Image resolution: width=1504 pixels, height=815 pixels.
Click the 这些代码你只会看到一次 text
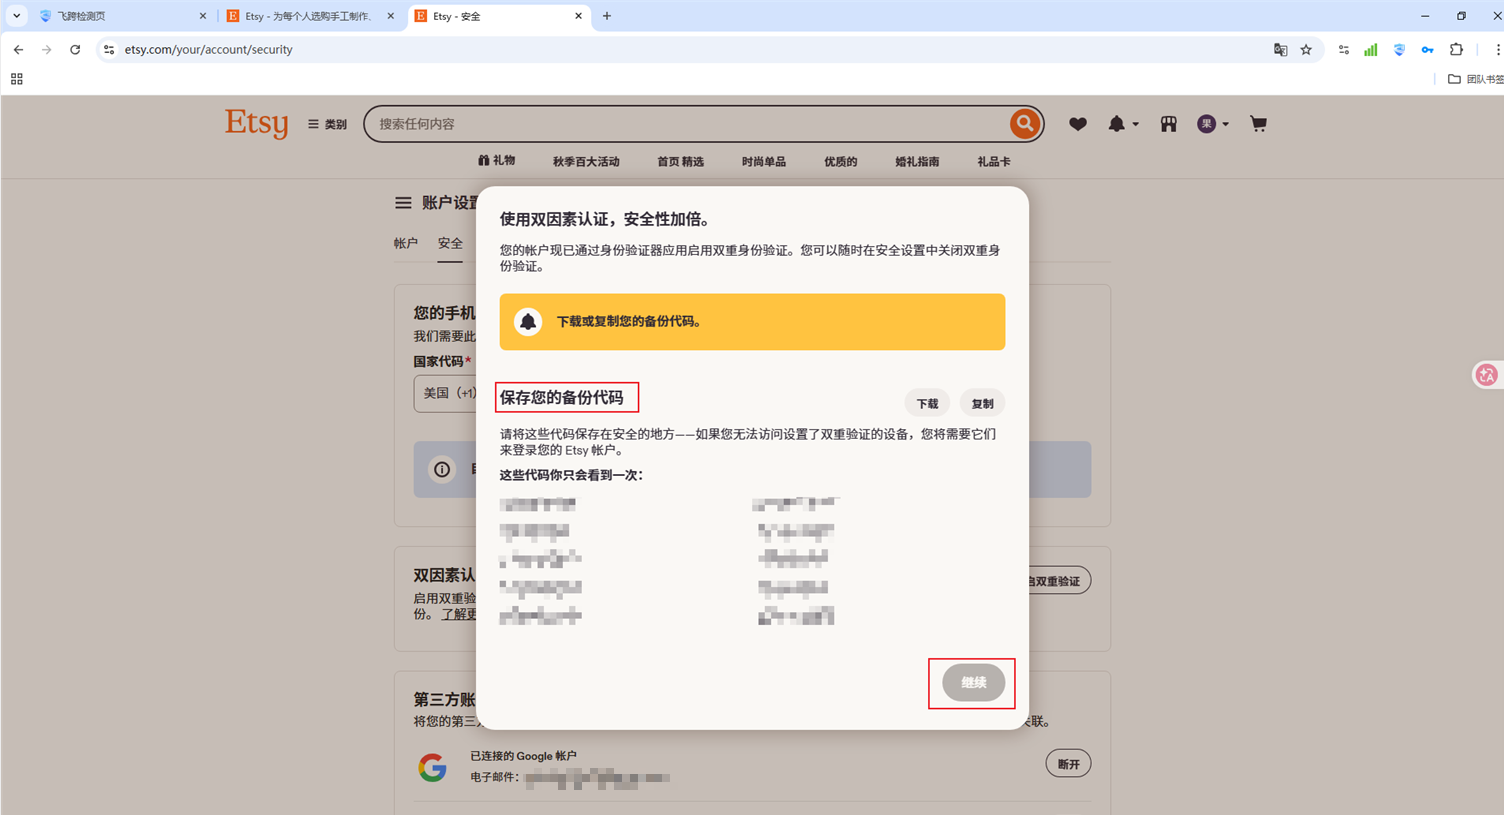[571, 475]
